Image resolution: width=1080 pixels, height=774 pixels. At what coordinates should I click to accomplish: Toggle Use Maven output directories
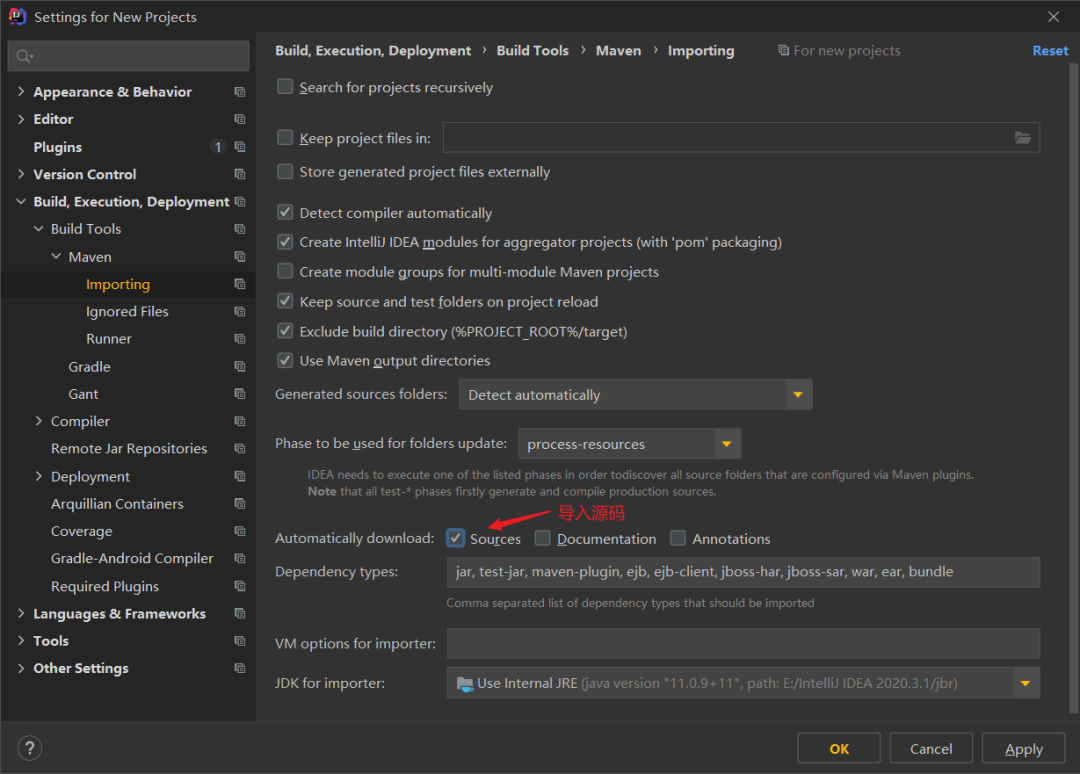(x=284, y=360)
